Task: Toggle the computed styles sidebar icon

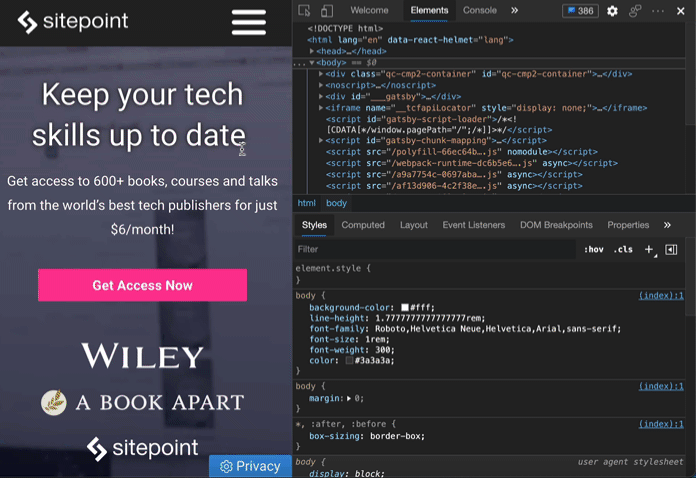Action: coord(671,249)
